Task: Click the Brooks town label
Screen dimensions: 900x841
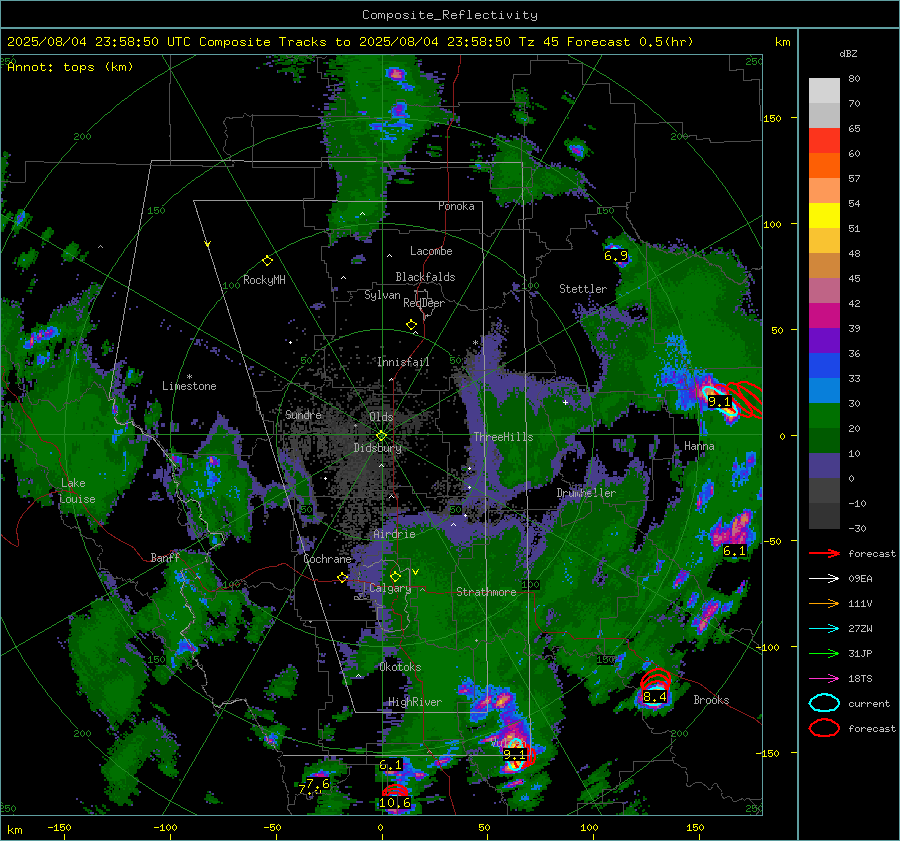Action: pos(711,700)
